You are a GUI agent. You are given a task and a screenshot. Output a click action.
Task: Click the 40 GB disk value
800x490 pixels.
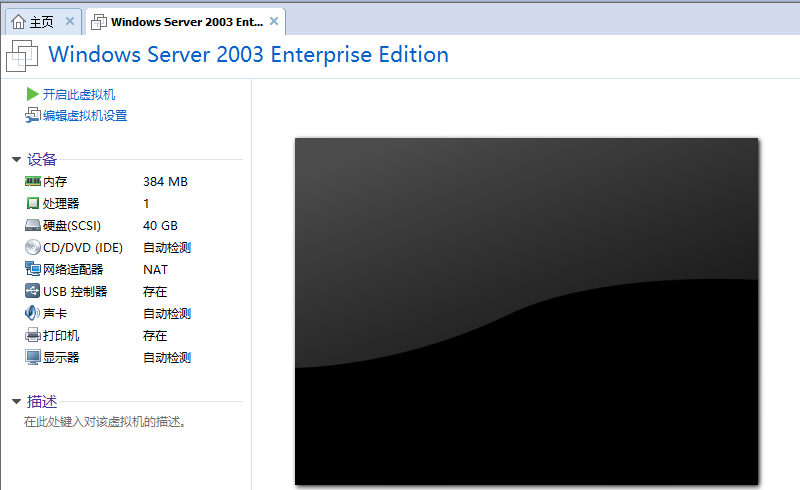[x=160, y=226]
